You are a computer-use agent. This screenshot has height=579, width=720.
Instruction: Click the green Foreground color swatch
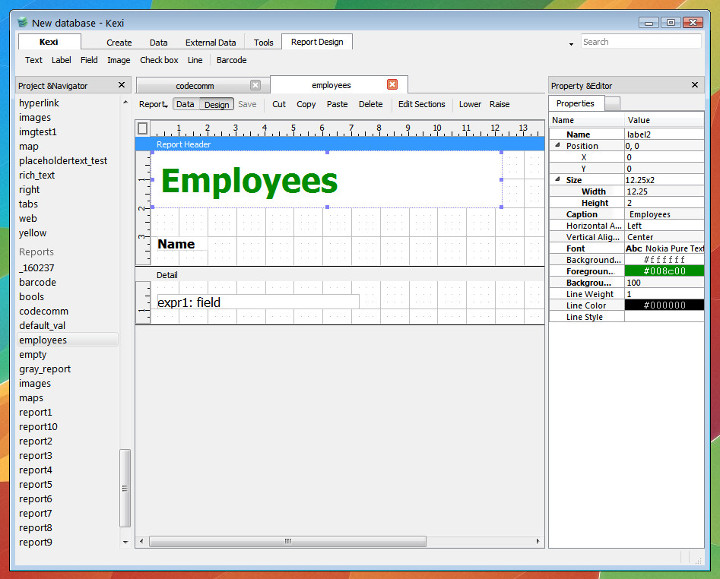pos(664,271)
